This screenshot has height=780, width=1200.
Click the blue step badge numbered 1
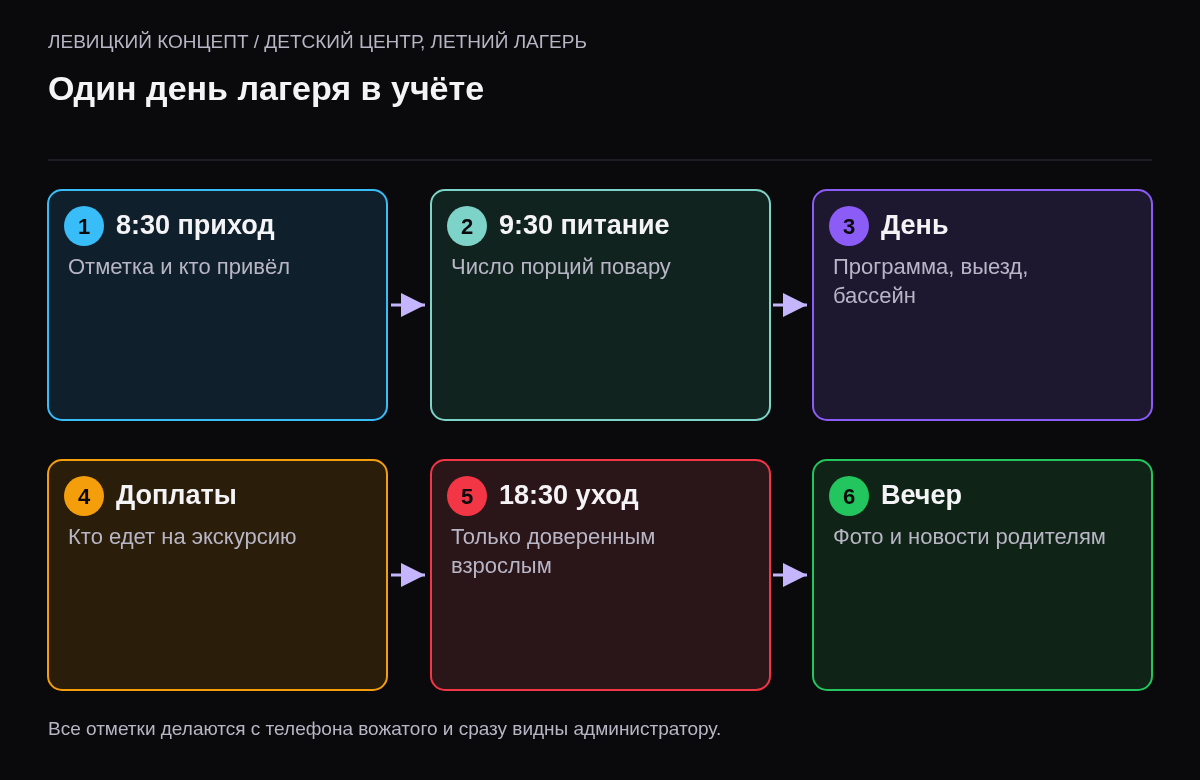pyautogui.click(x=84, y=226)
